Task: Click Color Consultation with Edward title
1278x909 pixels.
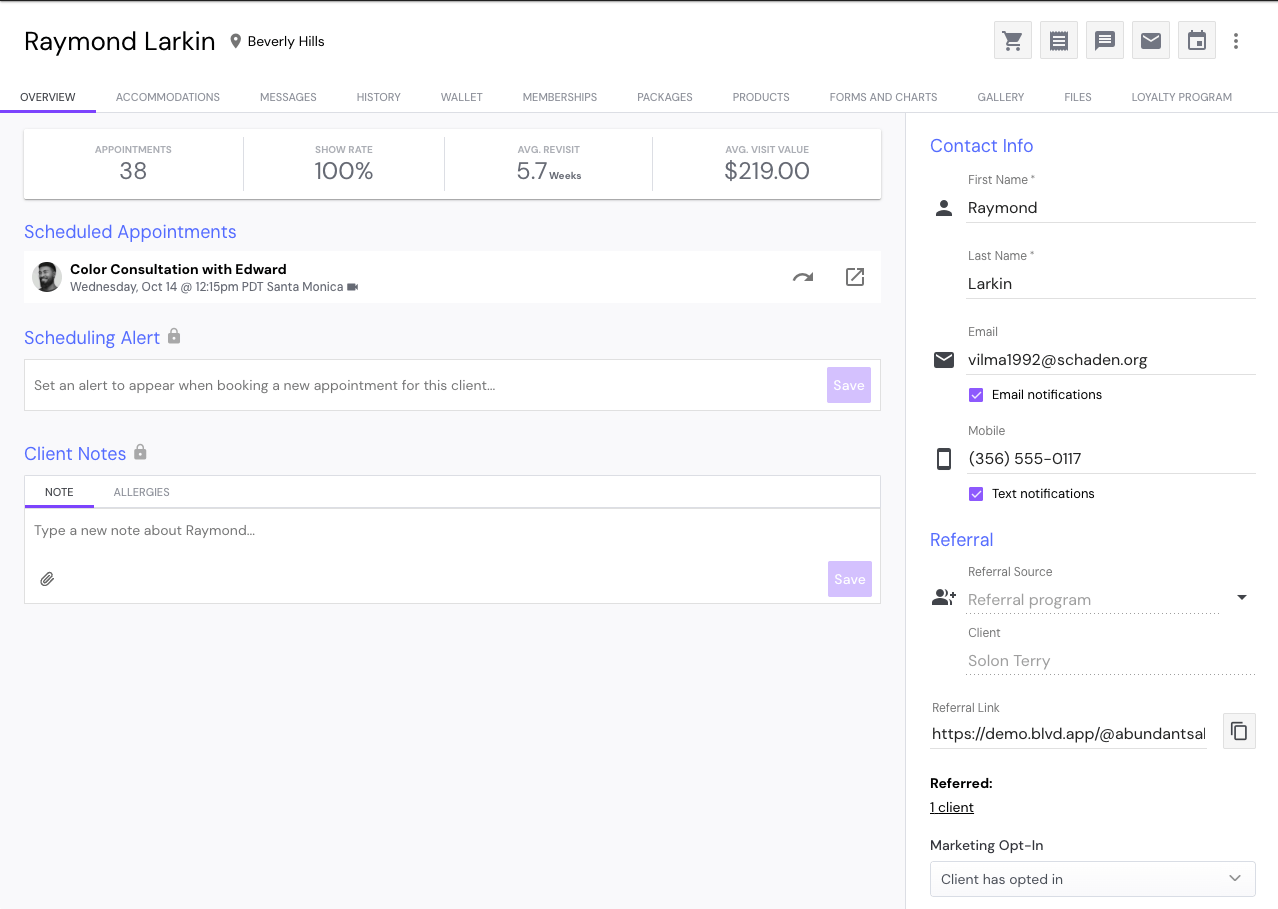Action: pyautogui.click(x=178, y=269)
